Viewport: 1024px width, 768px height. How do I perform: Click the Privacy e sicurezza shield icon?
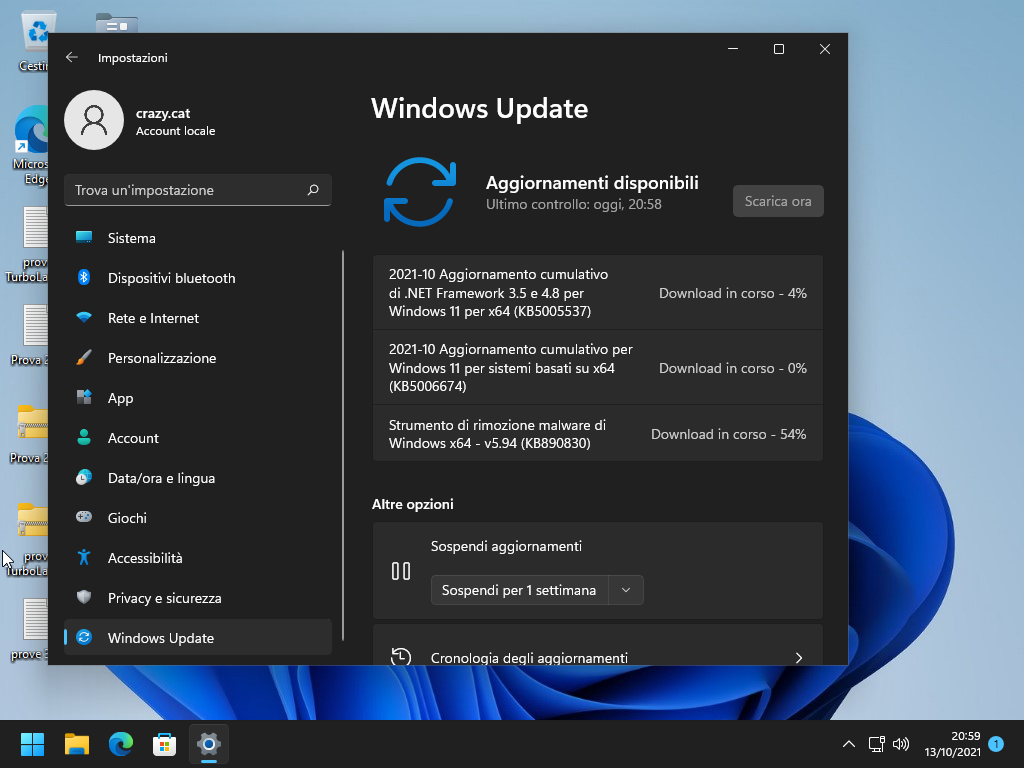tap(84, 598)
